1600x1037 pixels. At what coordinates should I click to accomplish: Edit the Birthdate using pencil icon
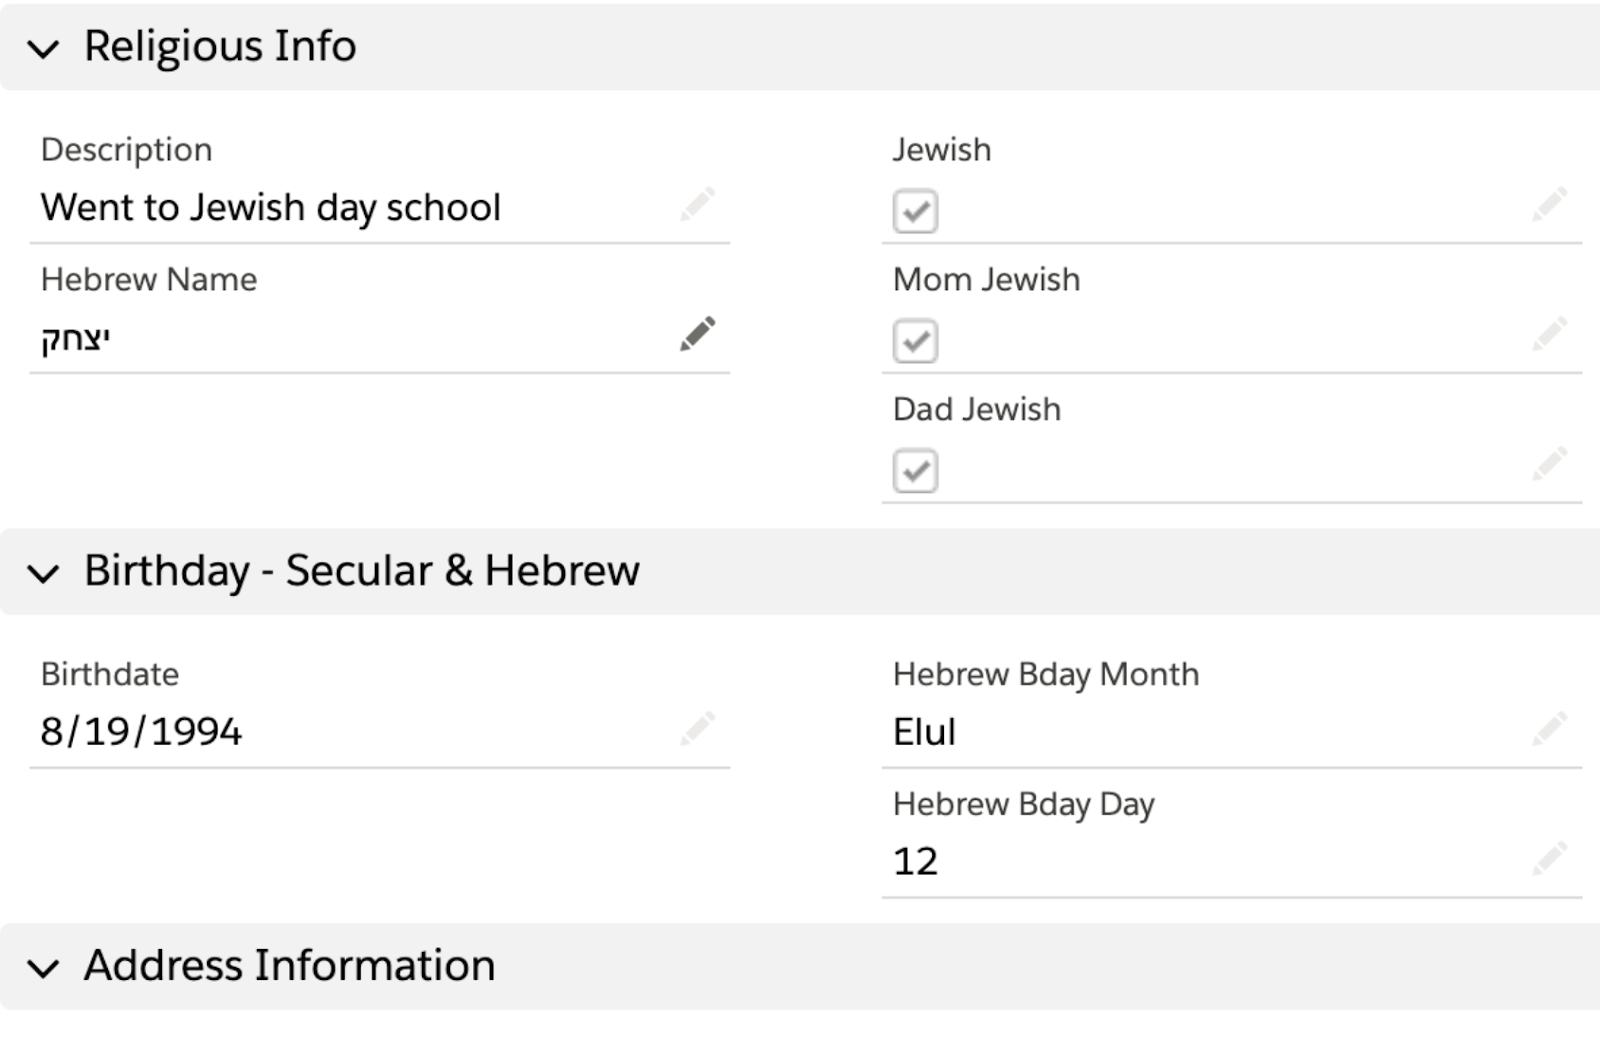697,729
